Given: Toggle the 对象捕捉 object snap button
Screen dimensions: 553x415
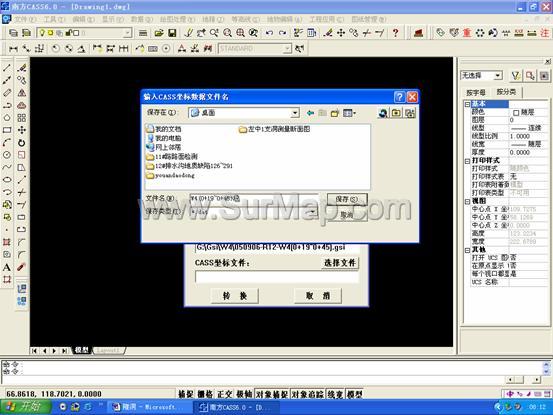Looking at the screenshot, I should pyautogui.click(x=272, y=394).
